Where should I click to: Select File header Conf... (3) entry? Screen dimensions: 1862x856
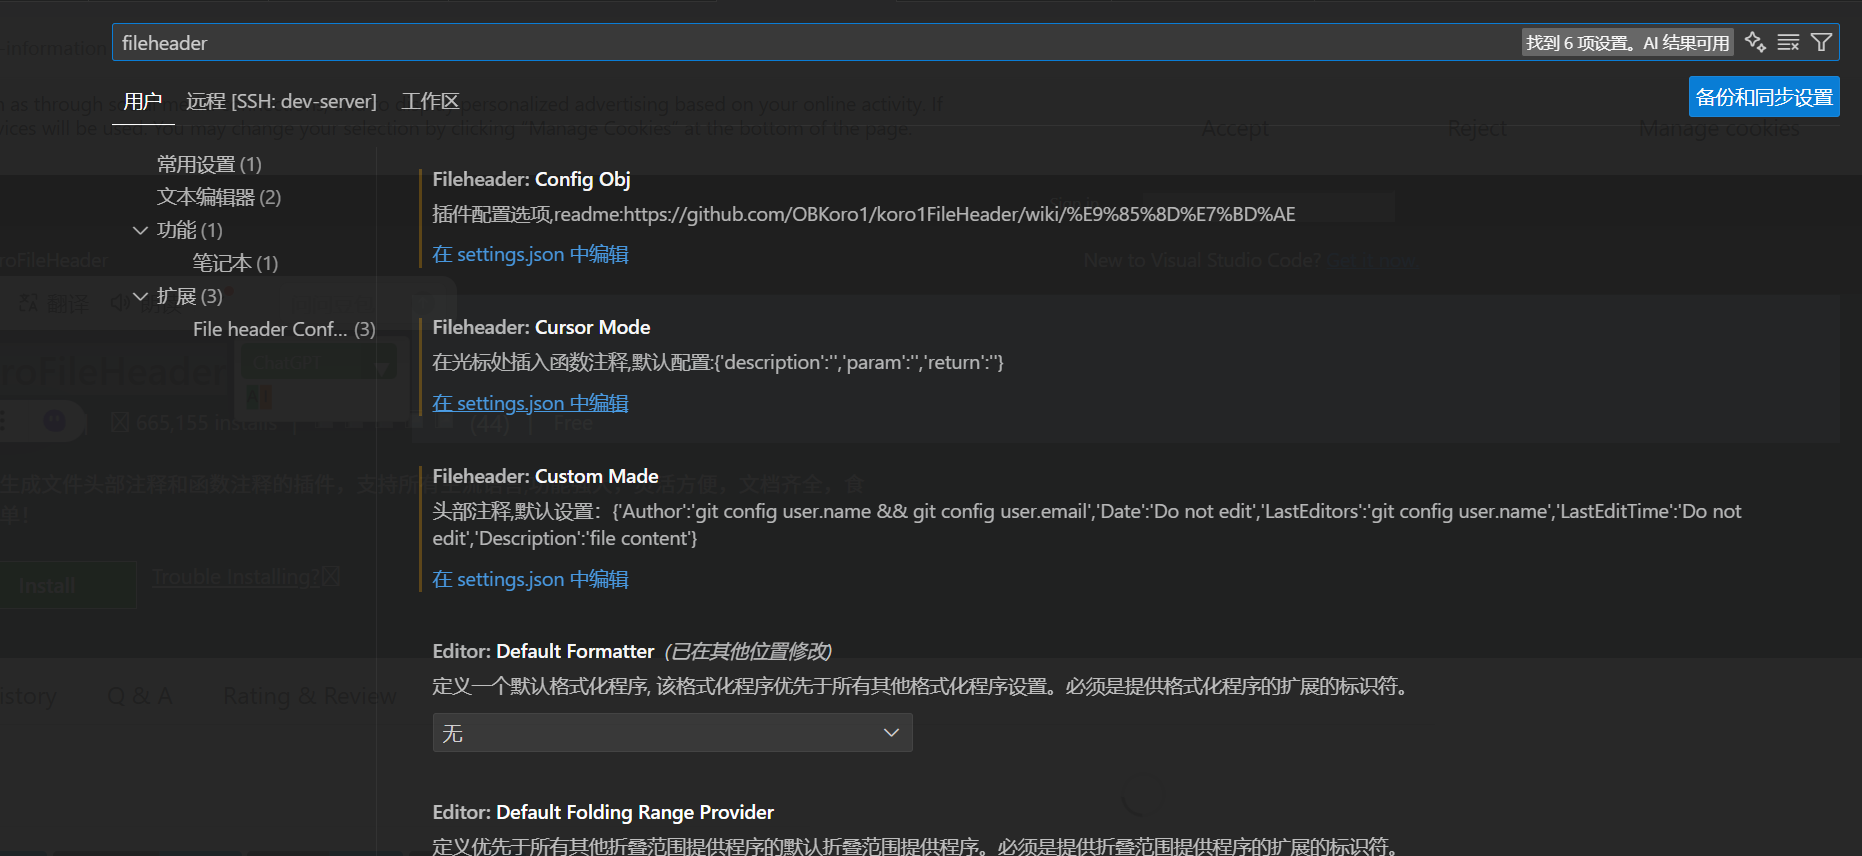coord(284,329)
